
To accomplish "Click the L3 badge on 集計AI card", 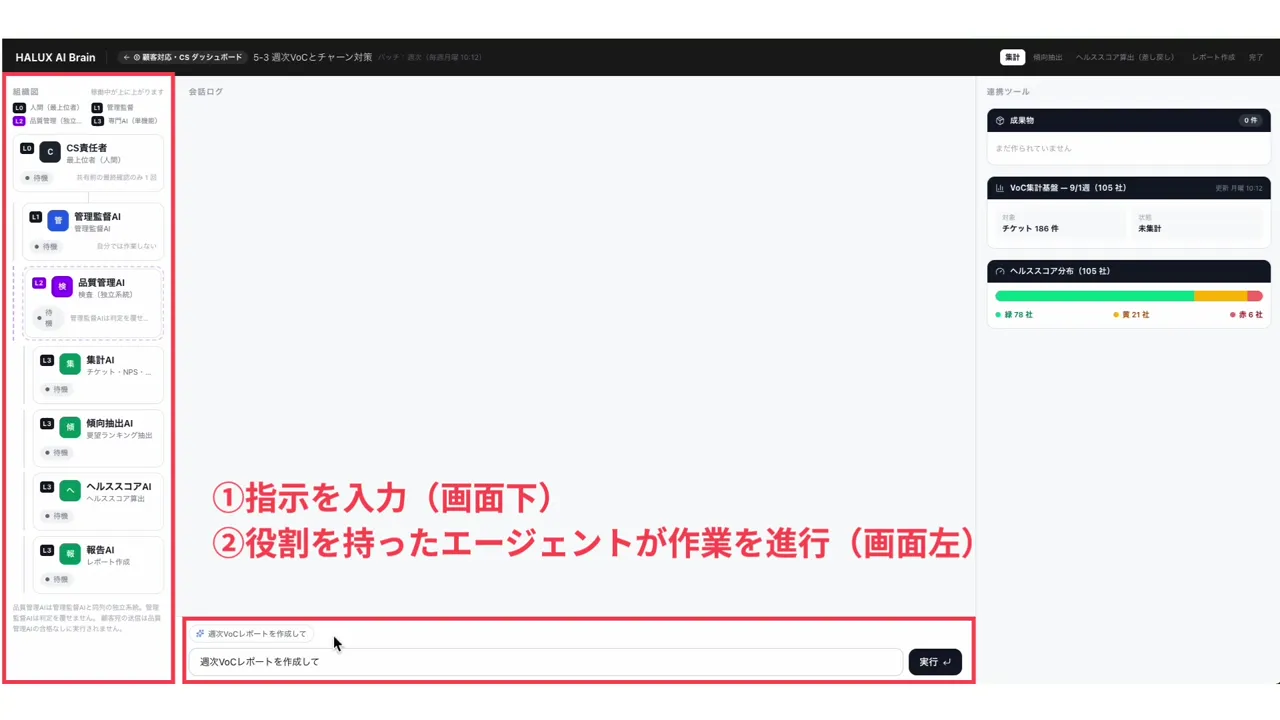I will tap(46, 360).
